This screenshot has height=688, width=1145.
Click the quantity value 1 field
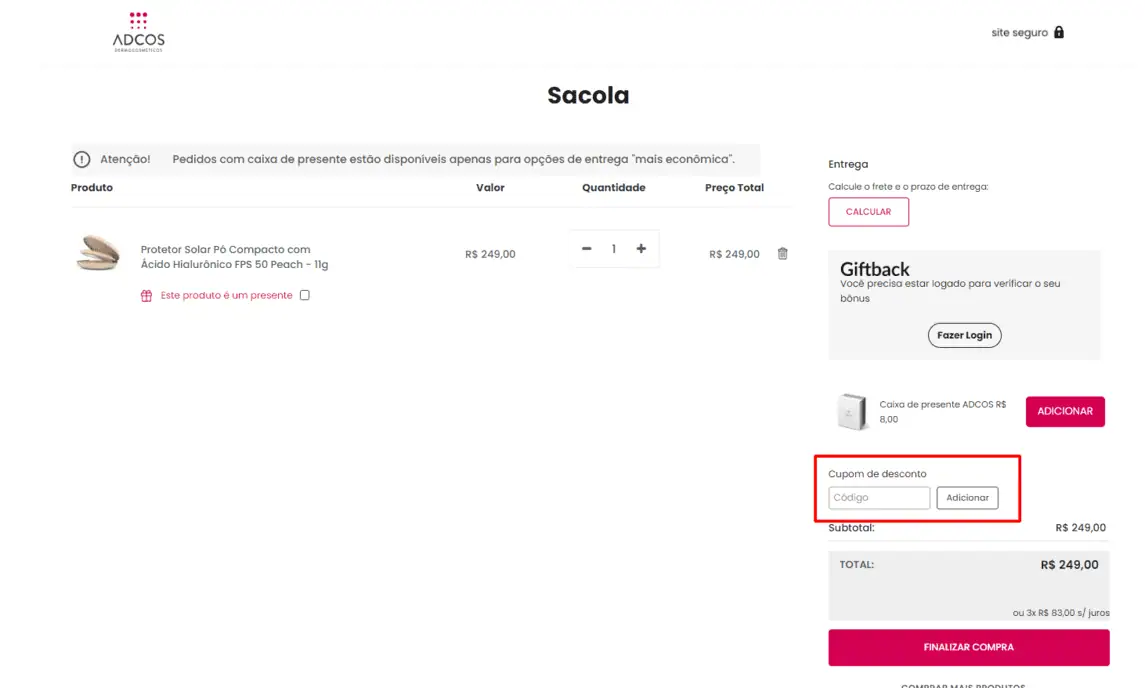(614, 249)
